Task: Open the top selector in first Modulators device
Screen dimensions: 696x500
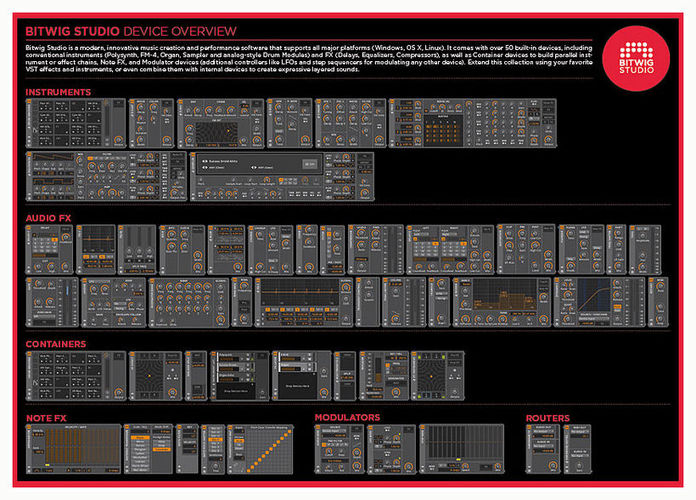Action: tap(334, 431)
